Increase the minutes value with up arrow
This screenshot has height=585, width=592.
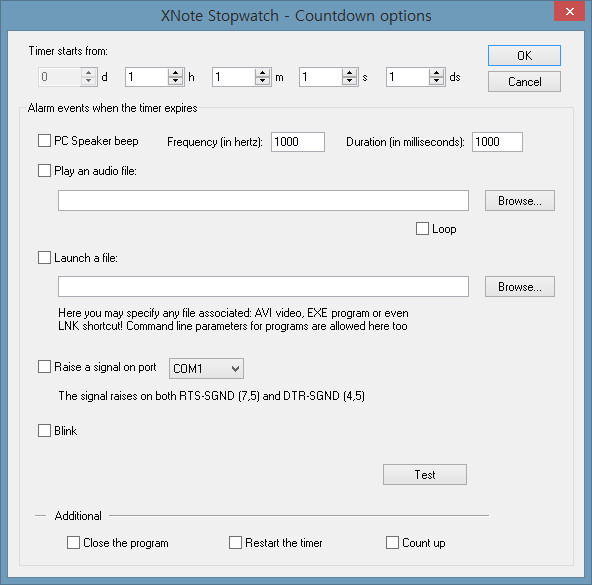(262, 73)
